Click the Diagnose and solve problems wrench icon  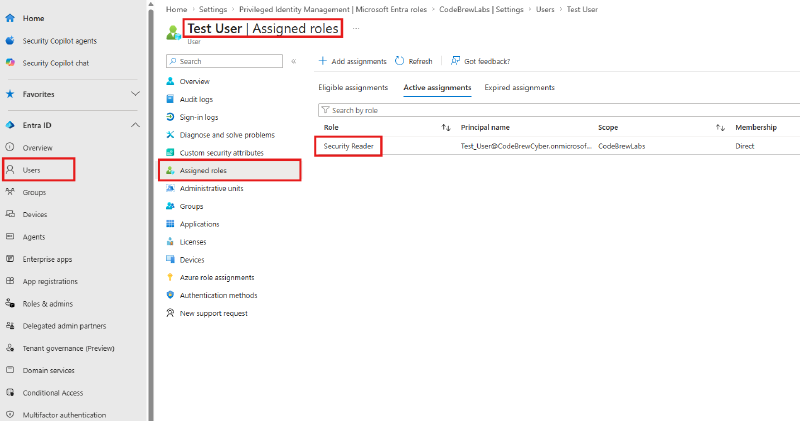point(170,135)
